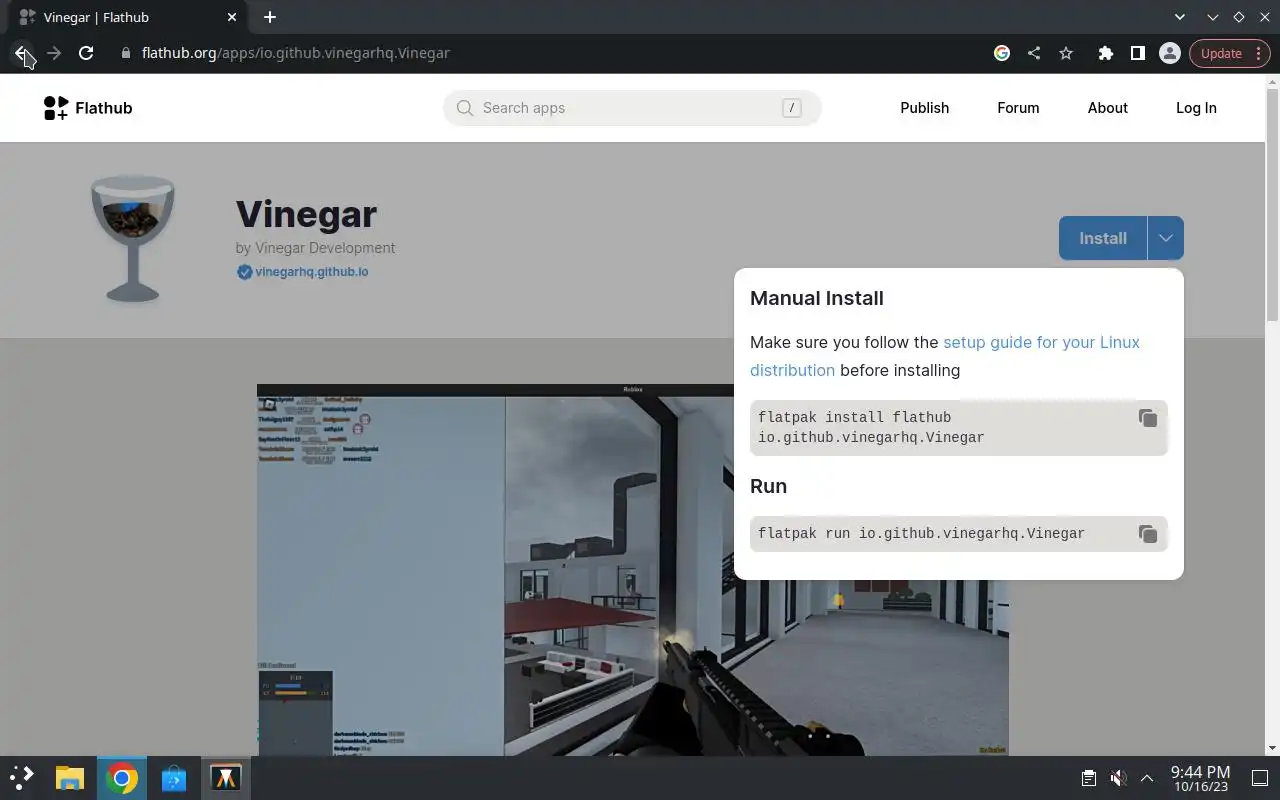
Task: Open the Konsole-like taskbar app icon
Action: point(226,778)
